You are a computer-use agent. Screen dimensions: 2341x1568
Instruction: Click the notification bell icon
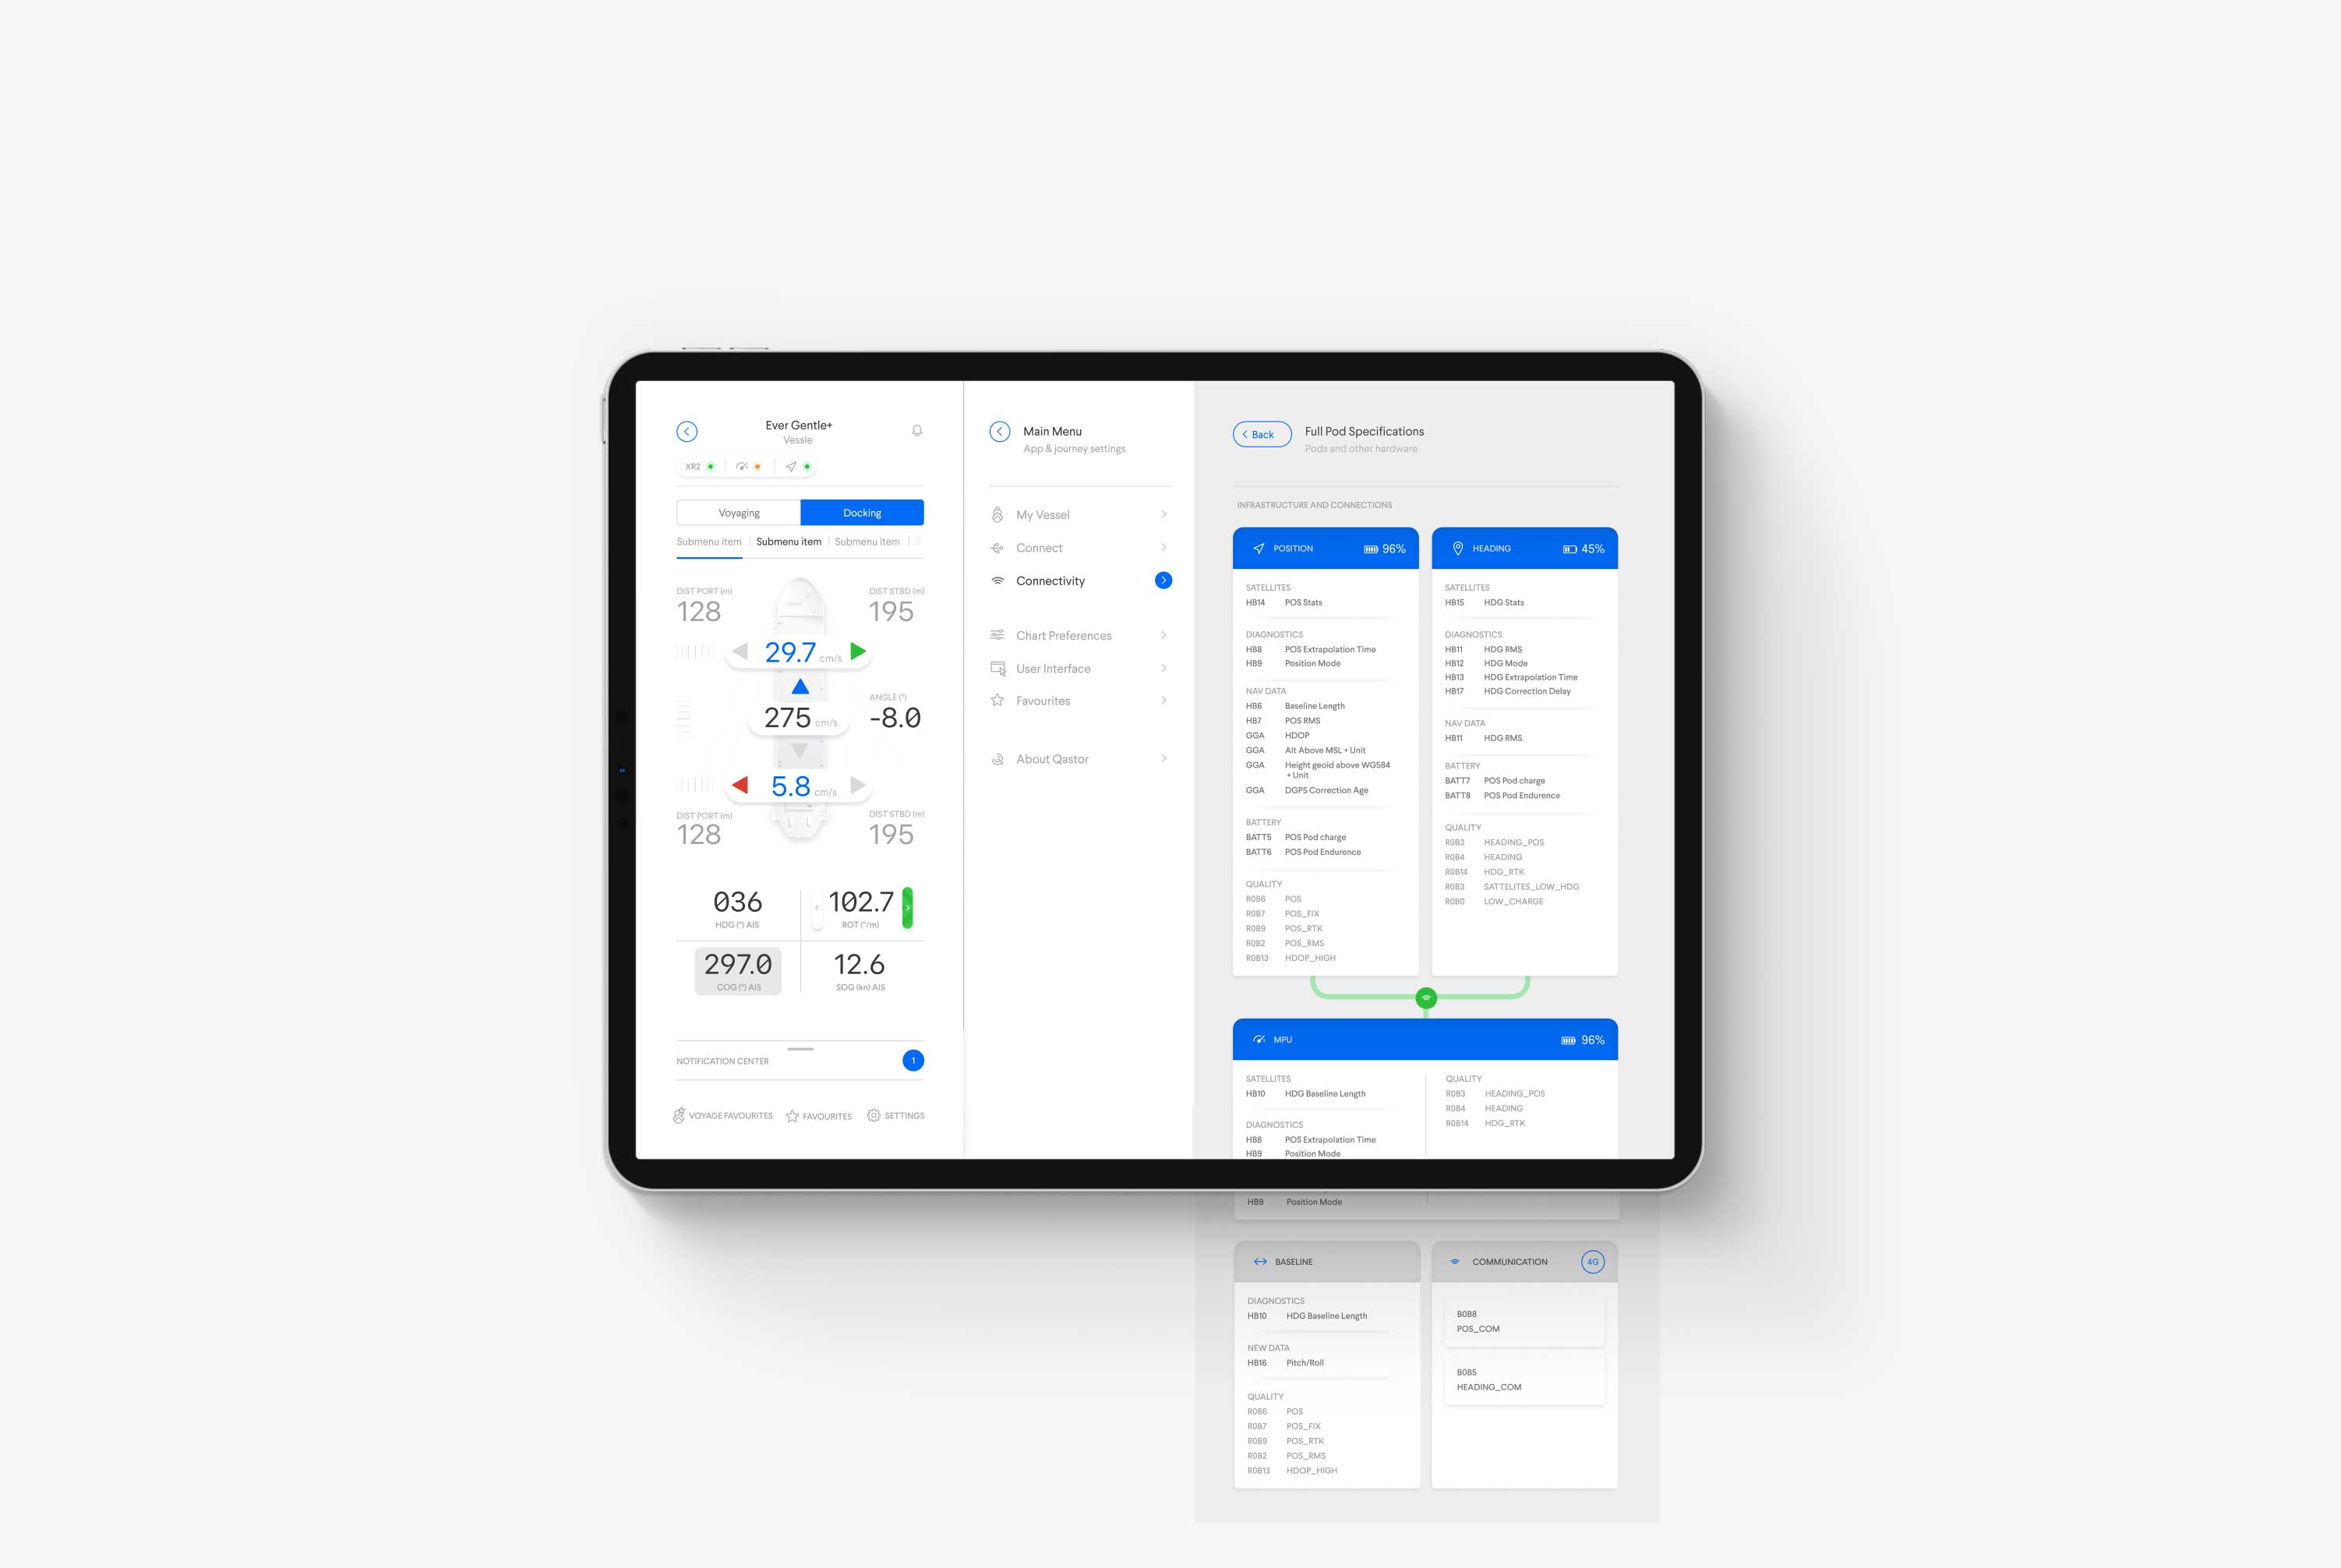point(916,433)
